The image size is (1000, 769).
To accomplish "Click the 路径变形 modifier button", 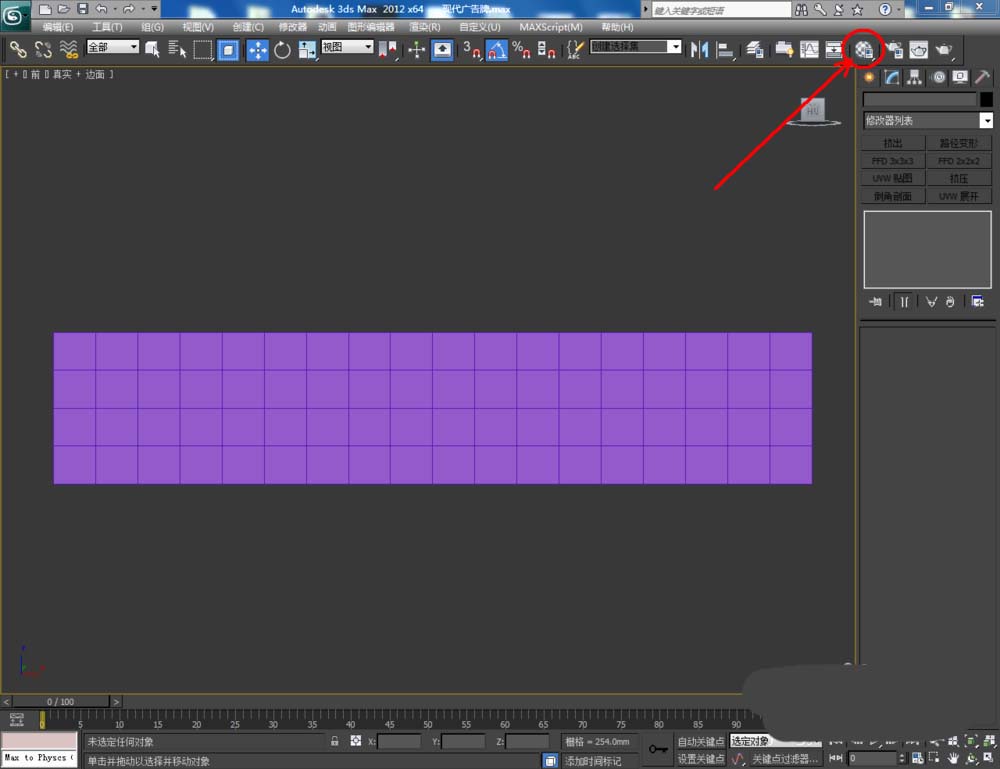I will pyautogui.click(x=959, y=143).
